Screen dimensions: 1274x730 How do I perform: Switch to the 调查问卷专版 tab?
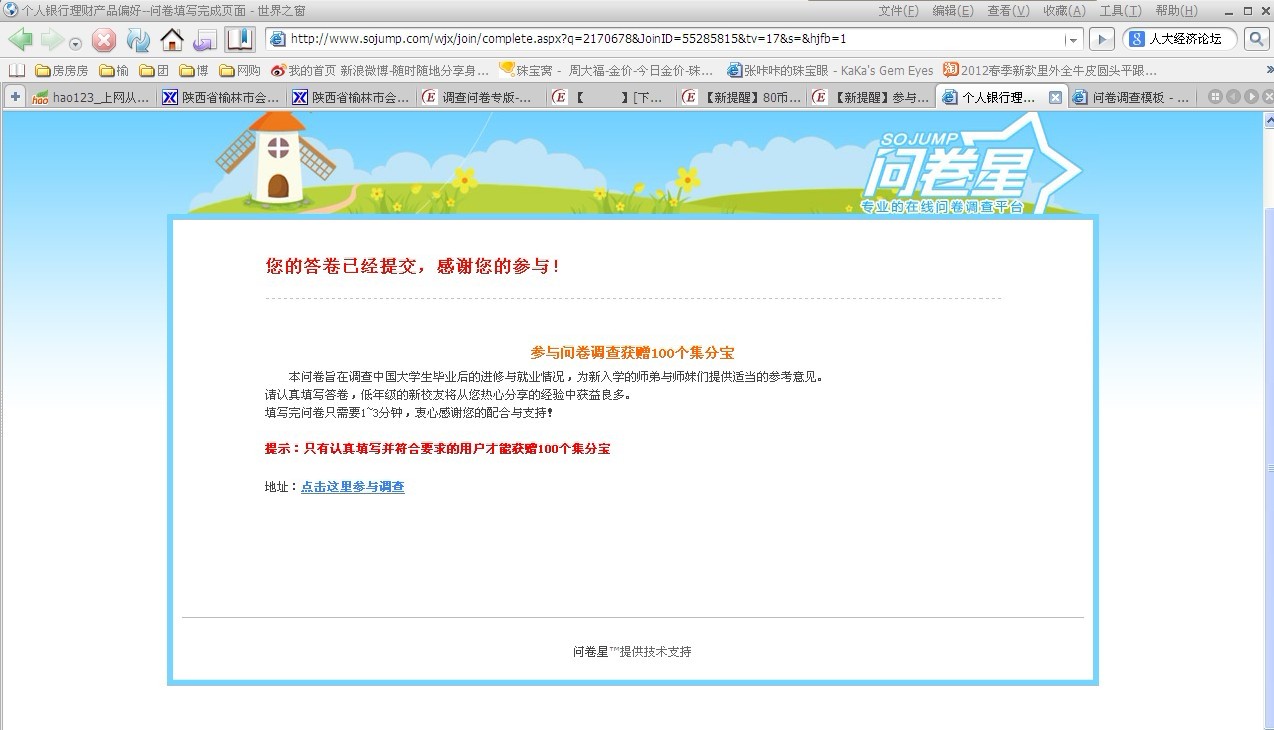coord(481,97)
